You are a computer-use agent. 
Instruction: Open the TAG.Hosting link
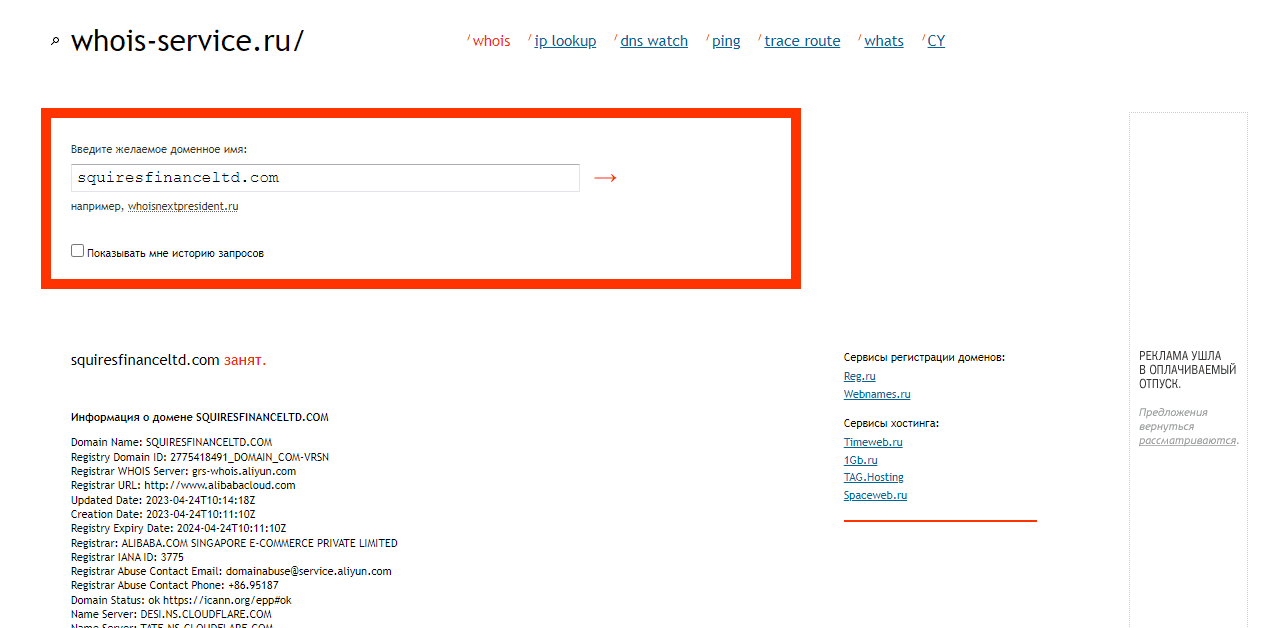coord(873,477)
